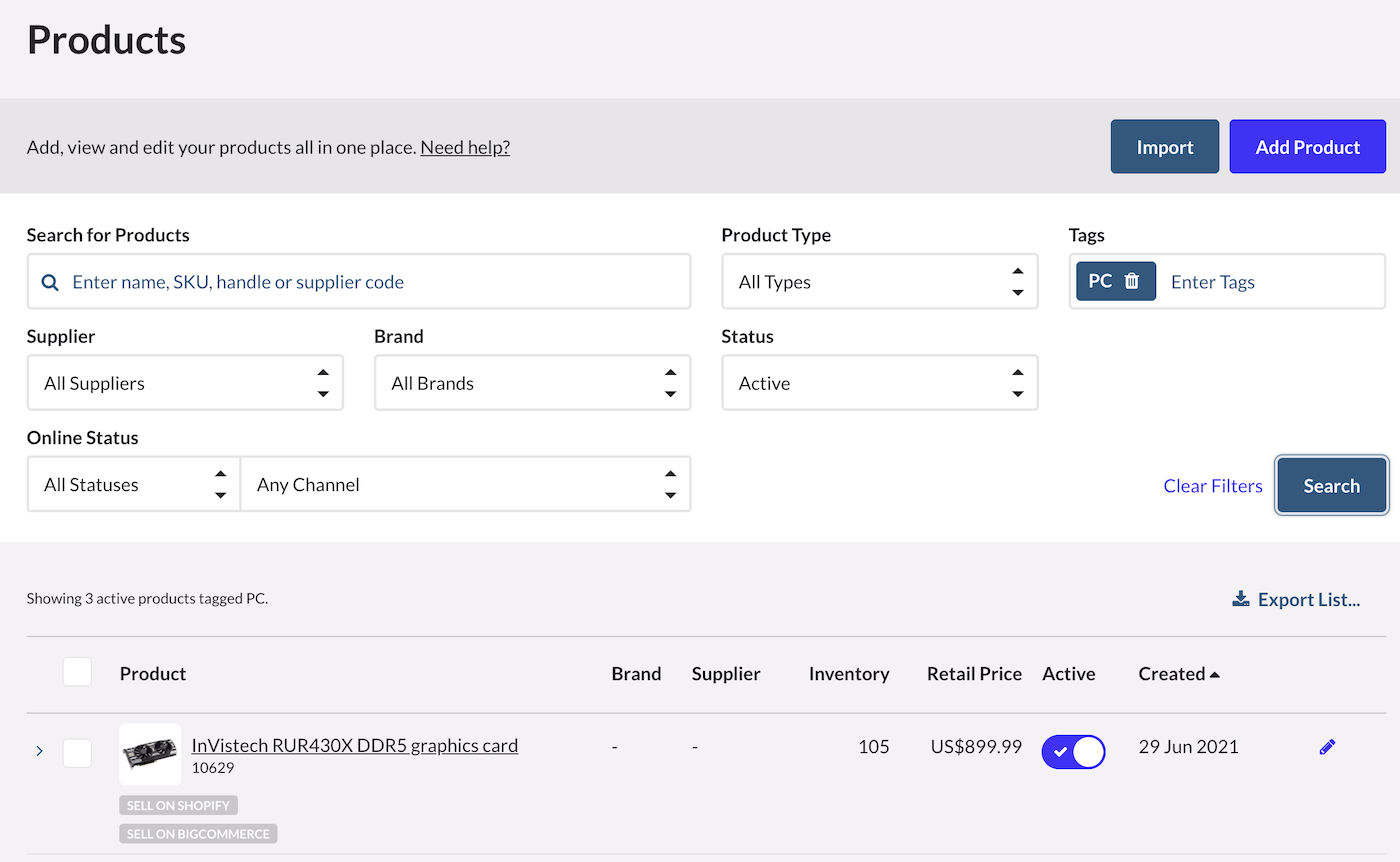Toggle off Active switch for the graphics card
The height and width of the screenshot is (862, 1400).
click(1073, 752)
